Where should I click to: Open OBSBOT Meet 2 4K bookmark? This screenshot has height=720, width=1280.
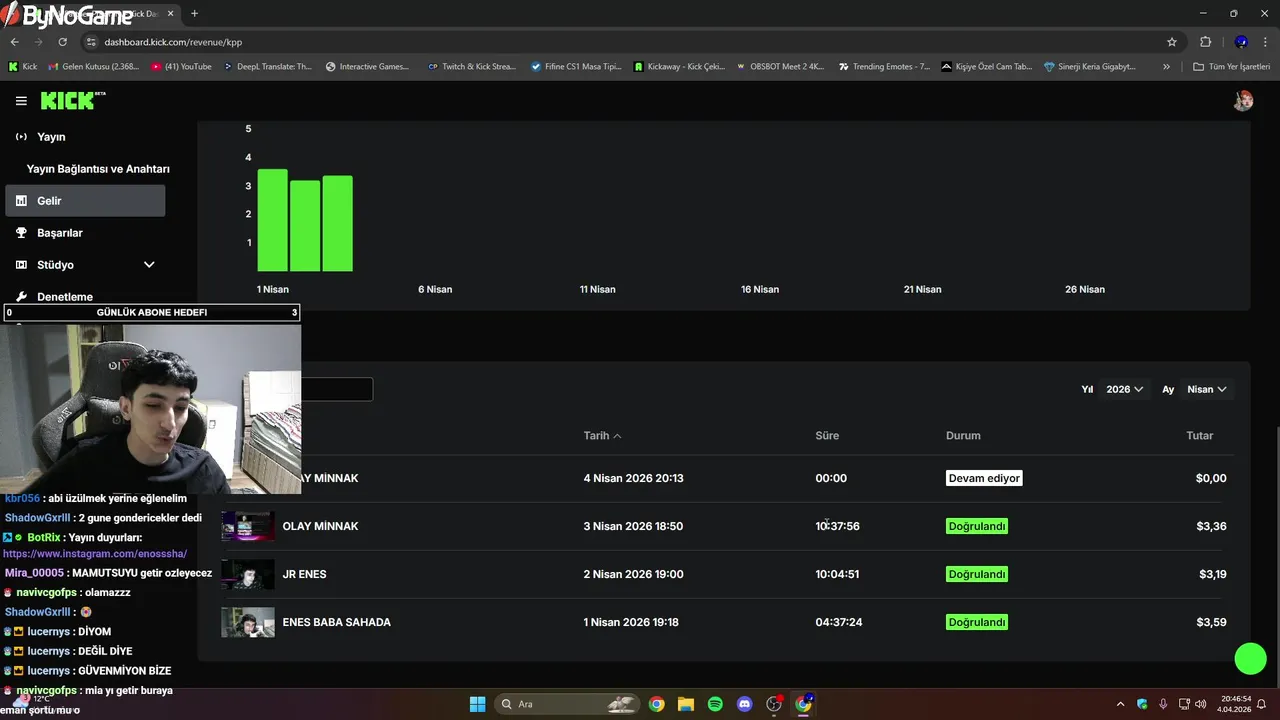780,67
